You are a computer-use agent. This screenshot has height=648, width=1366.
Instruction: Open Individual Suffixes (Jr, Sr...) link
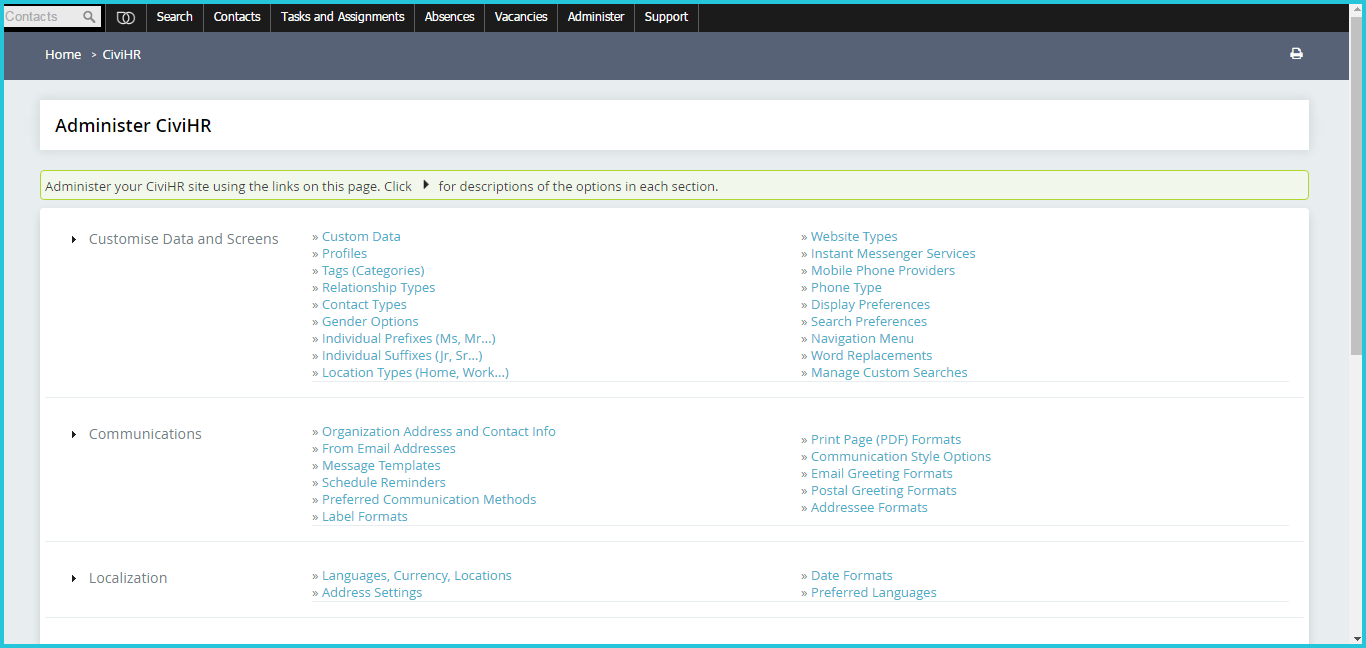tap(402, 356)
